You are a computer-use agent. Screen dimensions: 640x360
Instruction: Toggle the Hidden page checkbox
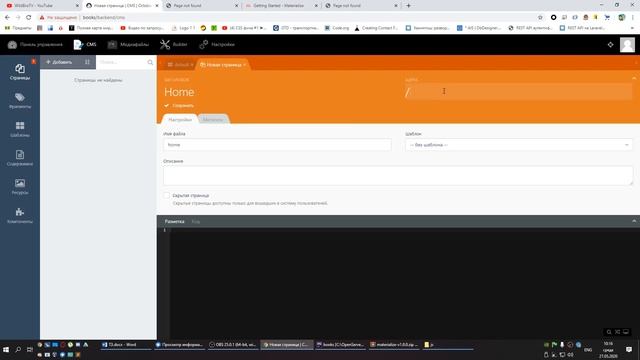coord(167,196)
